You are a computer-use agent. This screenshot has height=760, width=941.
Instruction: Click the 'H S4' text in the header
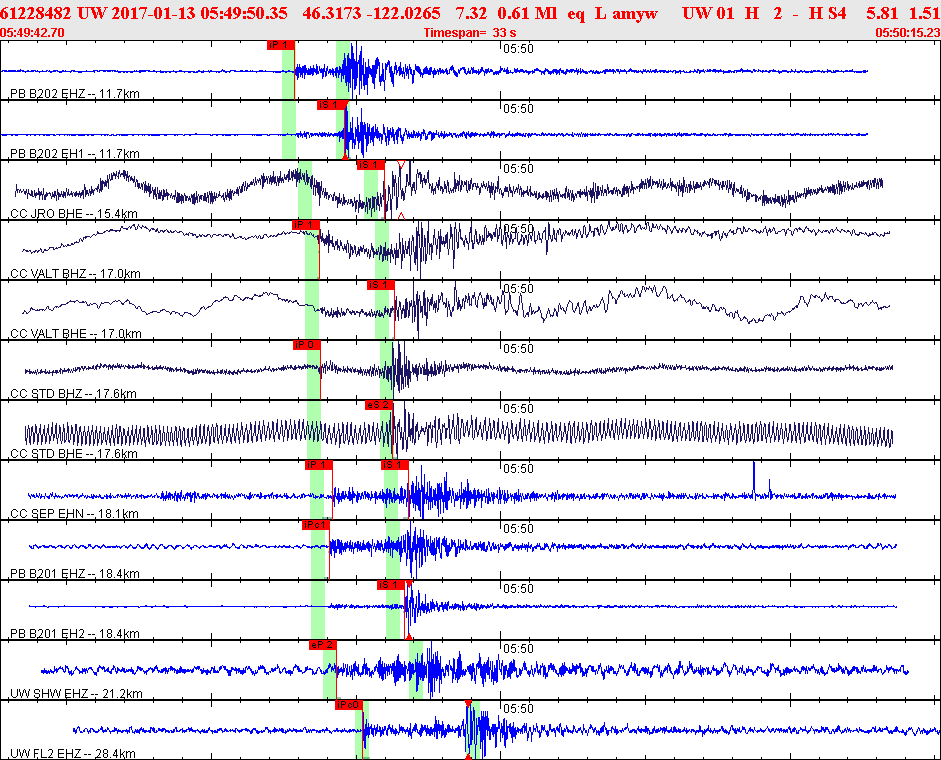click(828, 13)
